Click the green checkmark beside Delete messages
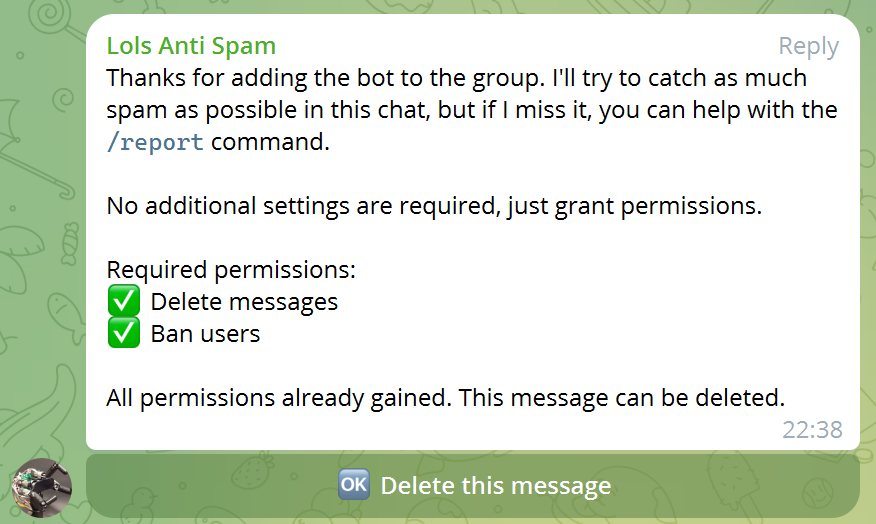Viewport: 876px width, 524px height. tap(123, 301)
